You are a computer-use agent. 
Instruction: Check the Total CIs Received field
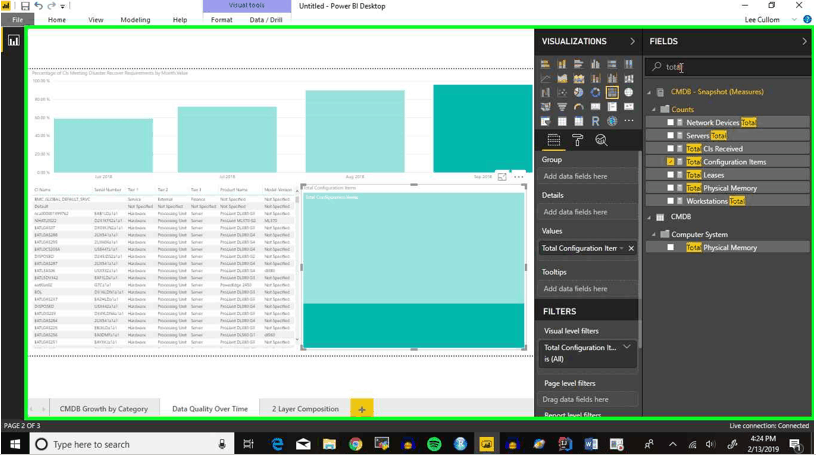[x=670, y=148]
